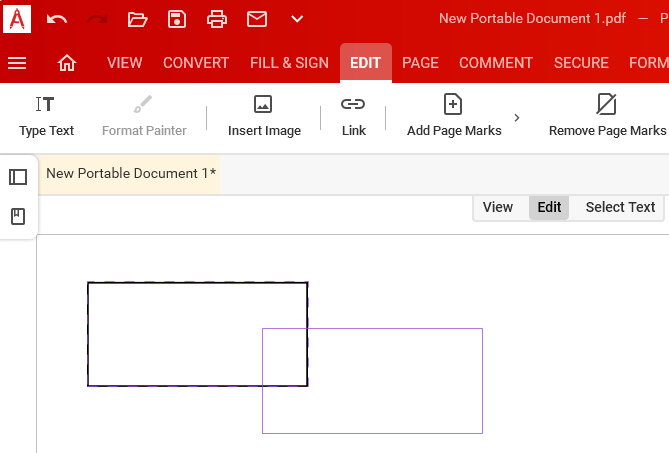Click the Print icon
The height and width of the screenshot is (453, 669).
click(x=217, y=19)
